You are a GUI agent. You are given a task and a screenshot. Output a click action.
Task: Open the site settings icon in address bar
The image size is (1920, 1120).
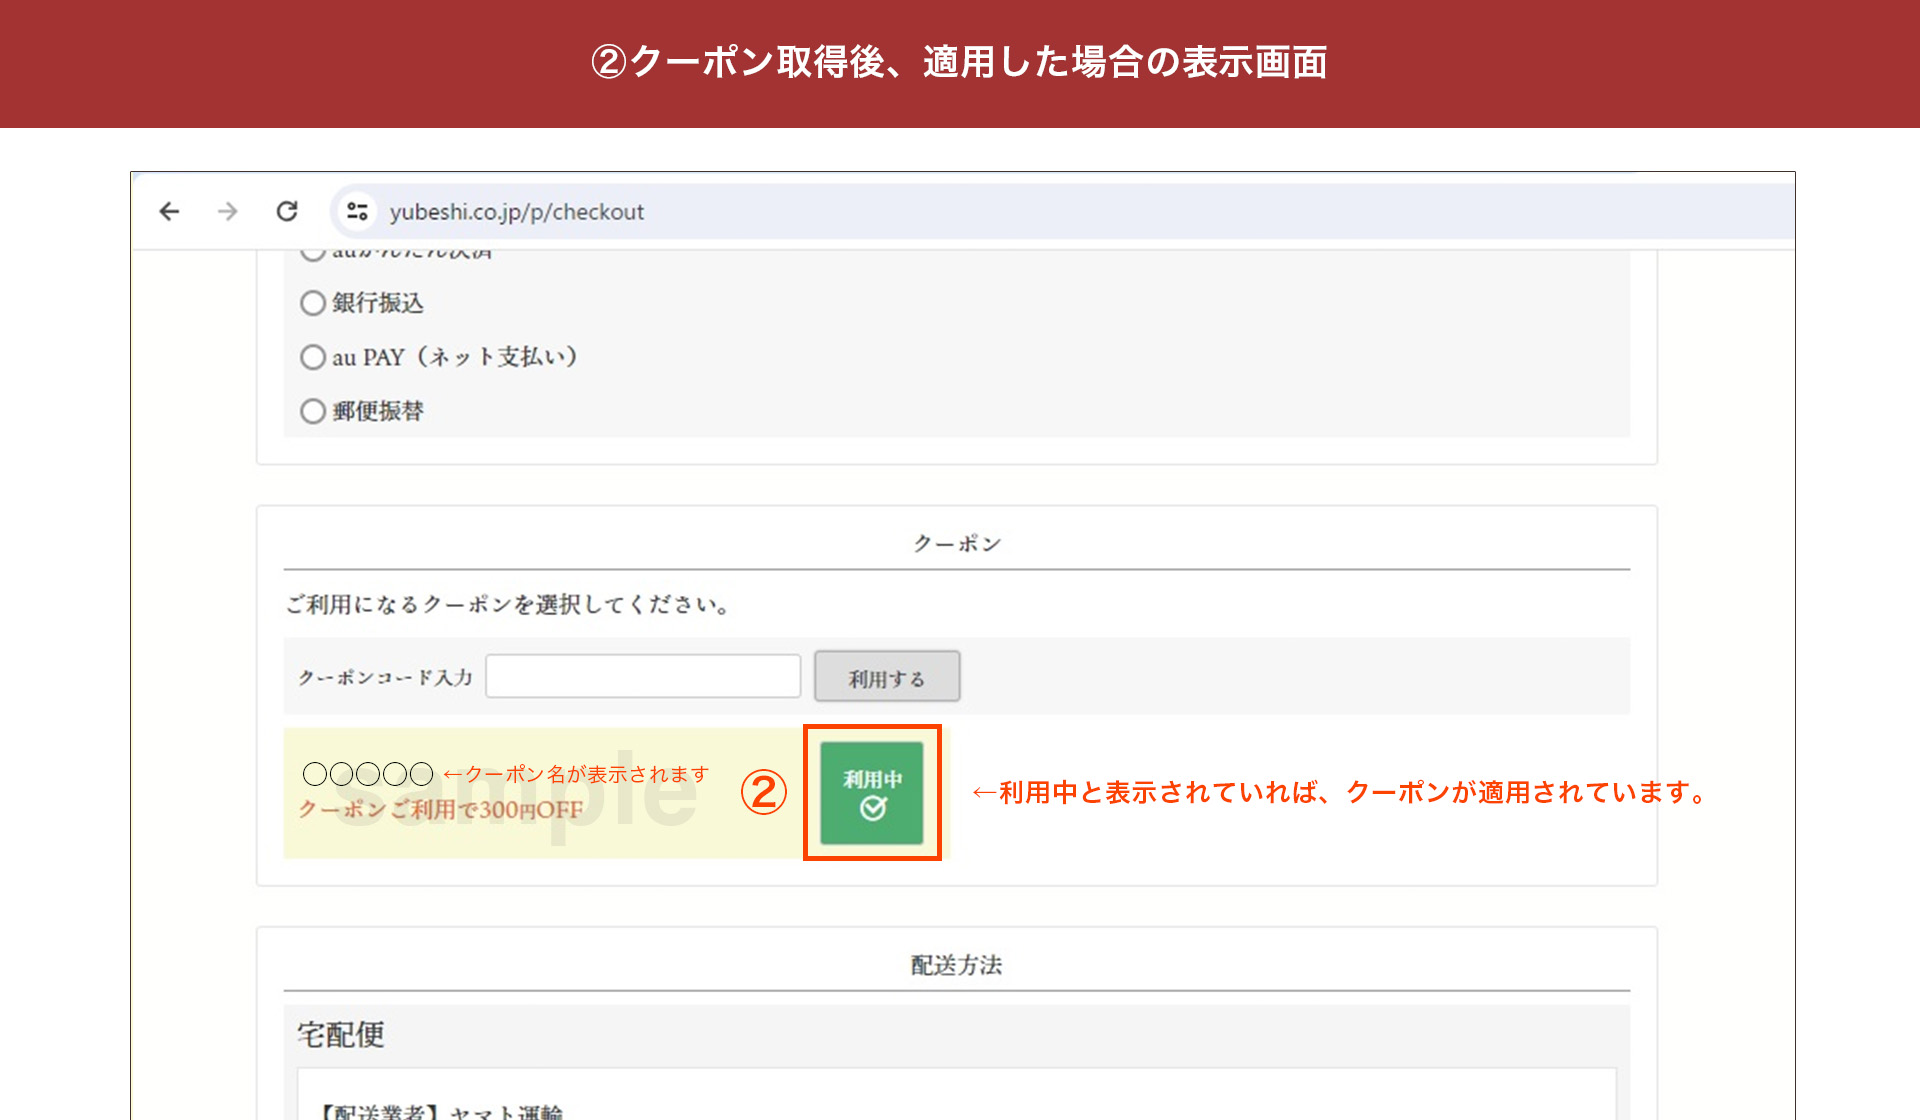tap(357, 211)
